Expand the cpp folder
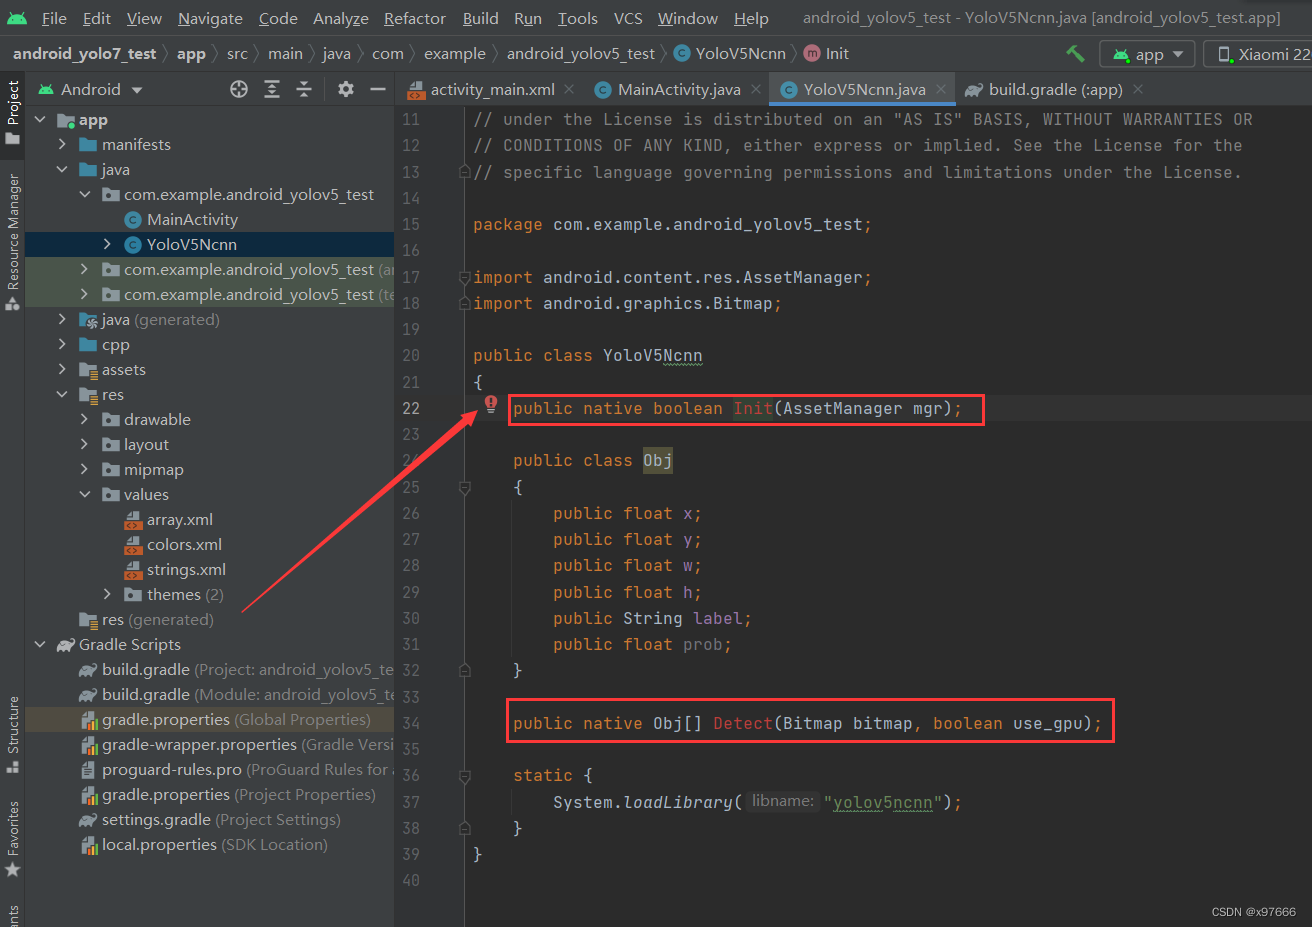The height and width of the screenshot is (927, 1312). [62, 344]
